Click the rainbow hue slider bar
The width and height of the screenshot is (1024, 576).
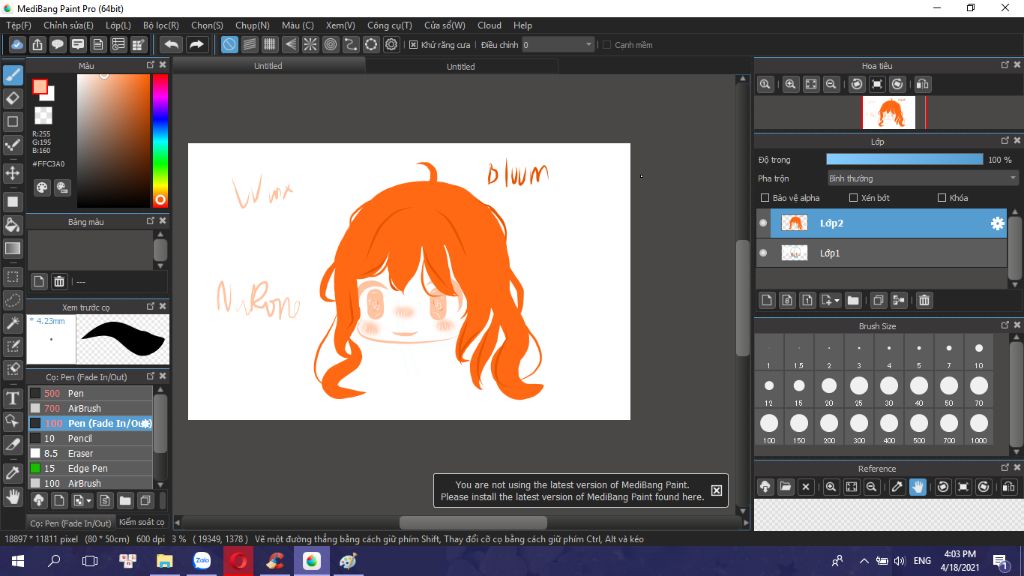click(x=160, y=140)
